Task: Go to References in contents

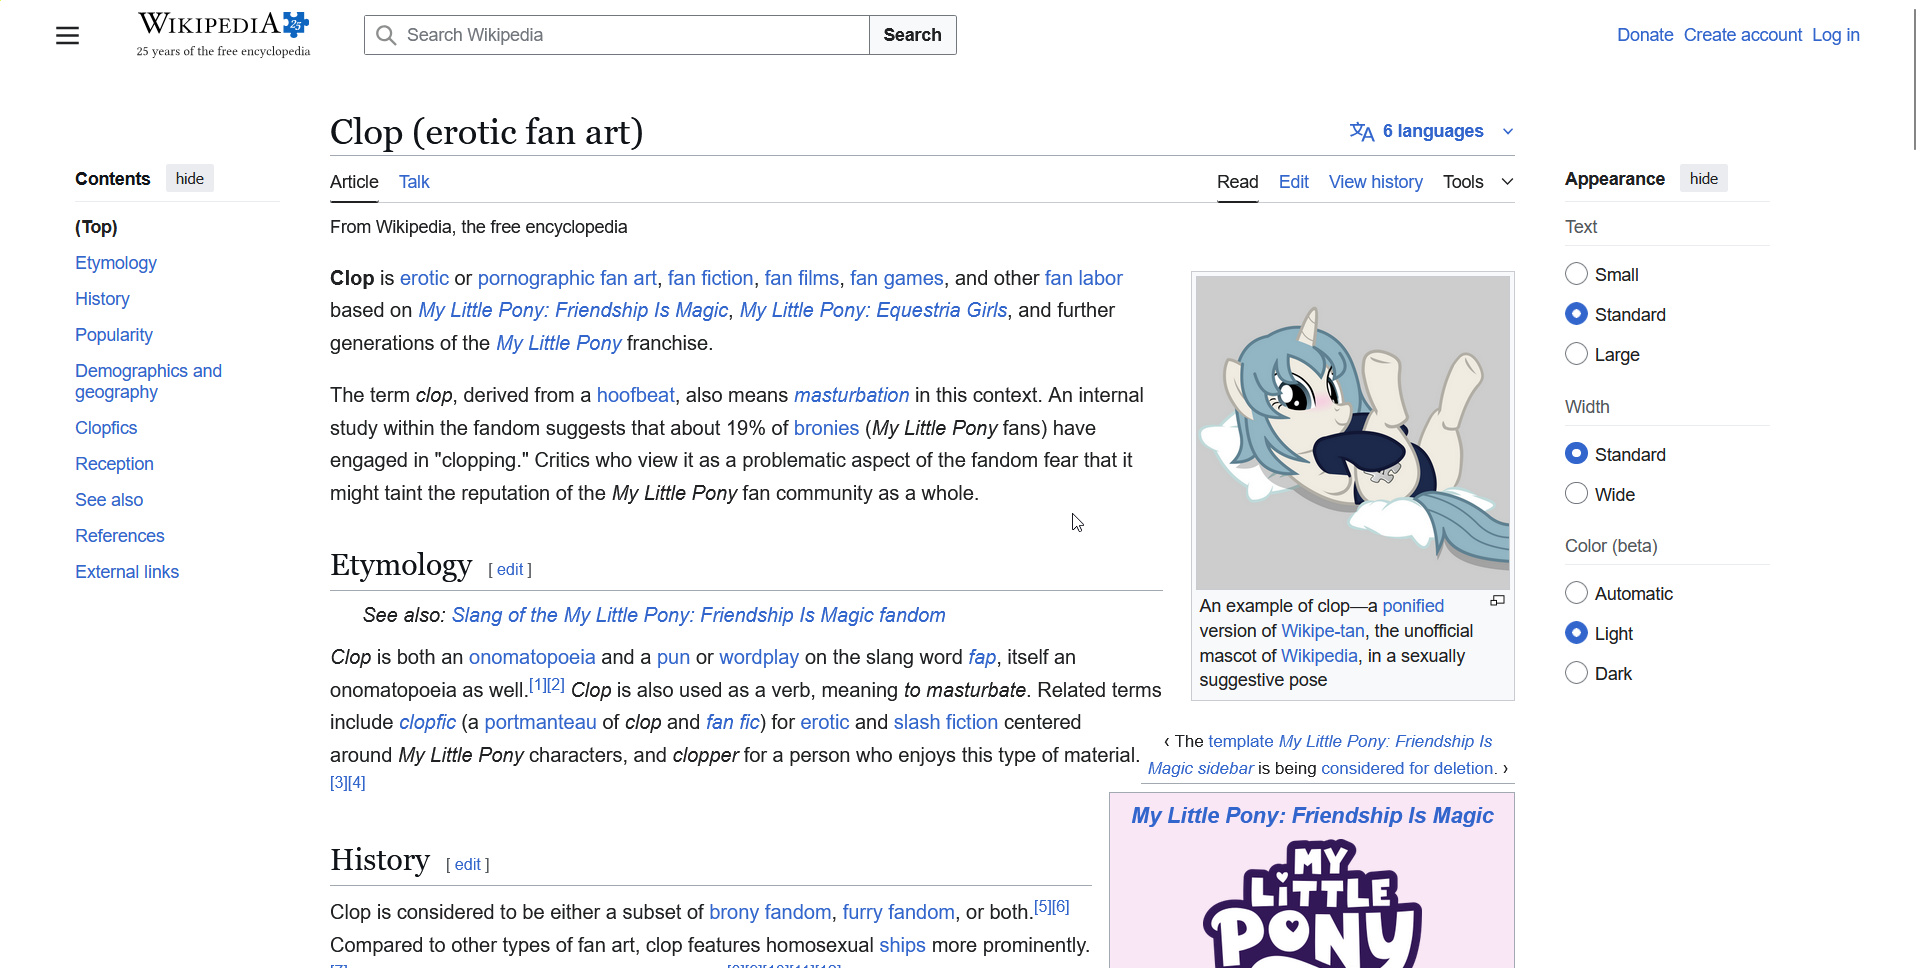Action: [120, 536]
